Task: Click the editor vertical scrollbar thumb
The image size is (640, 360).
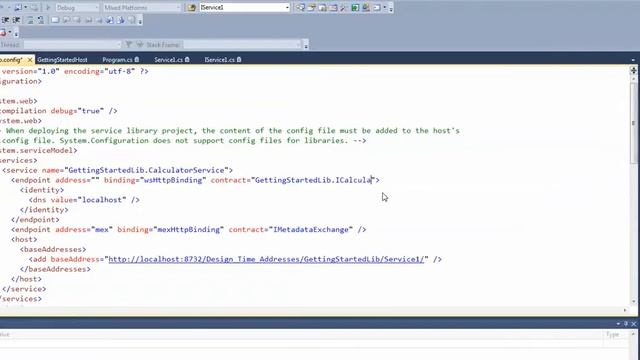Action: click(x=633, y=122)
